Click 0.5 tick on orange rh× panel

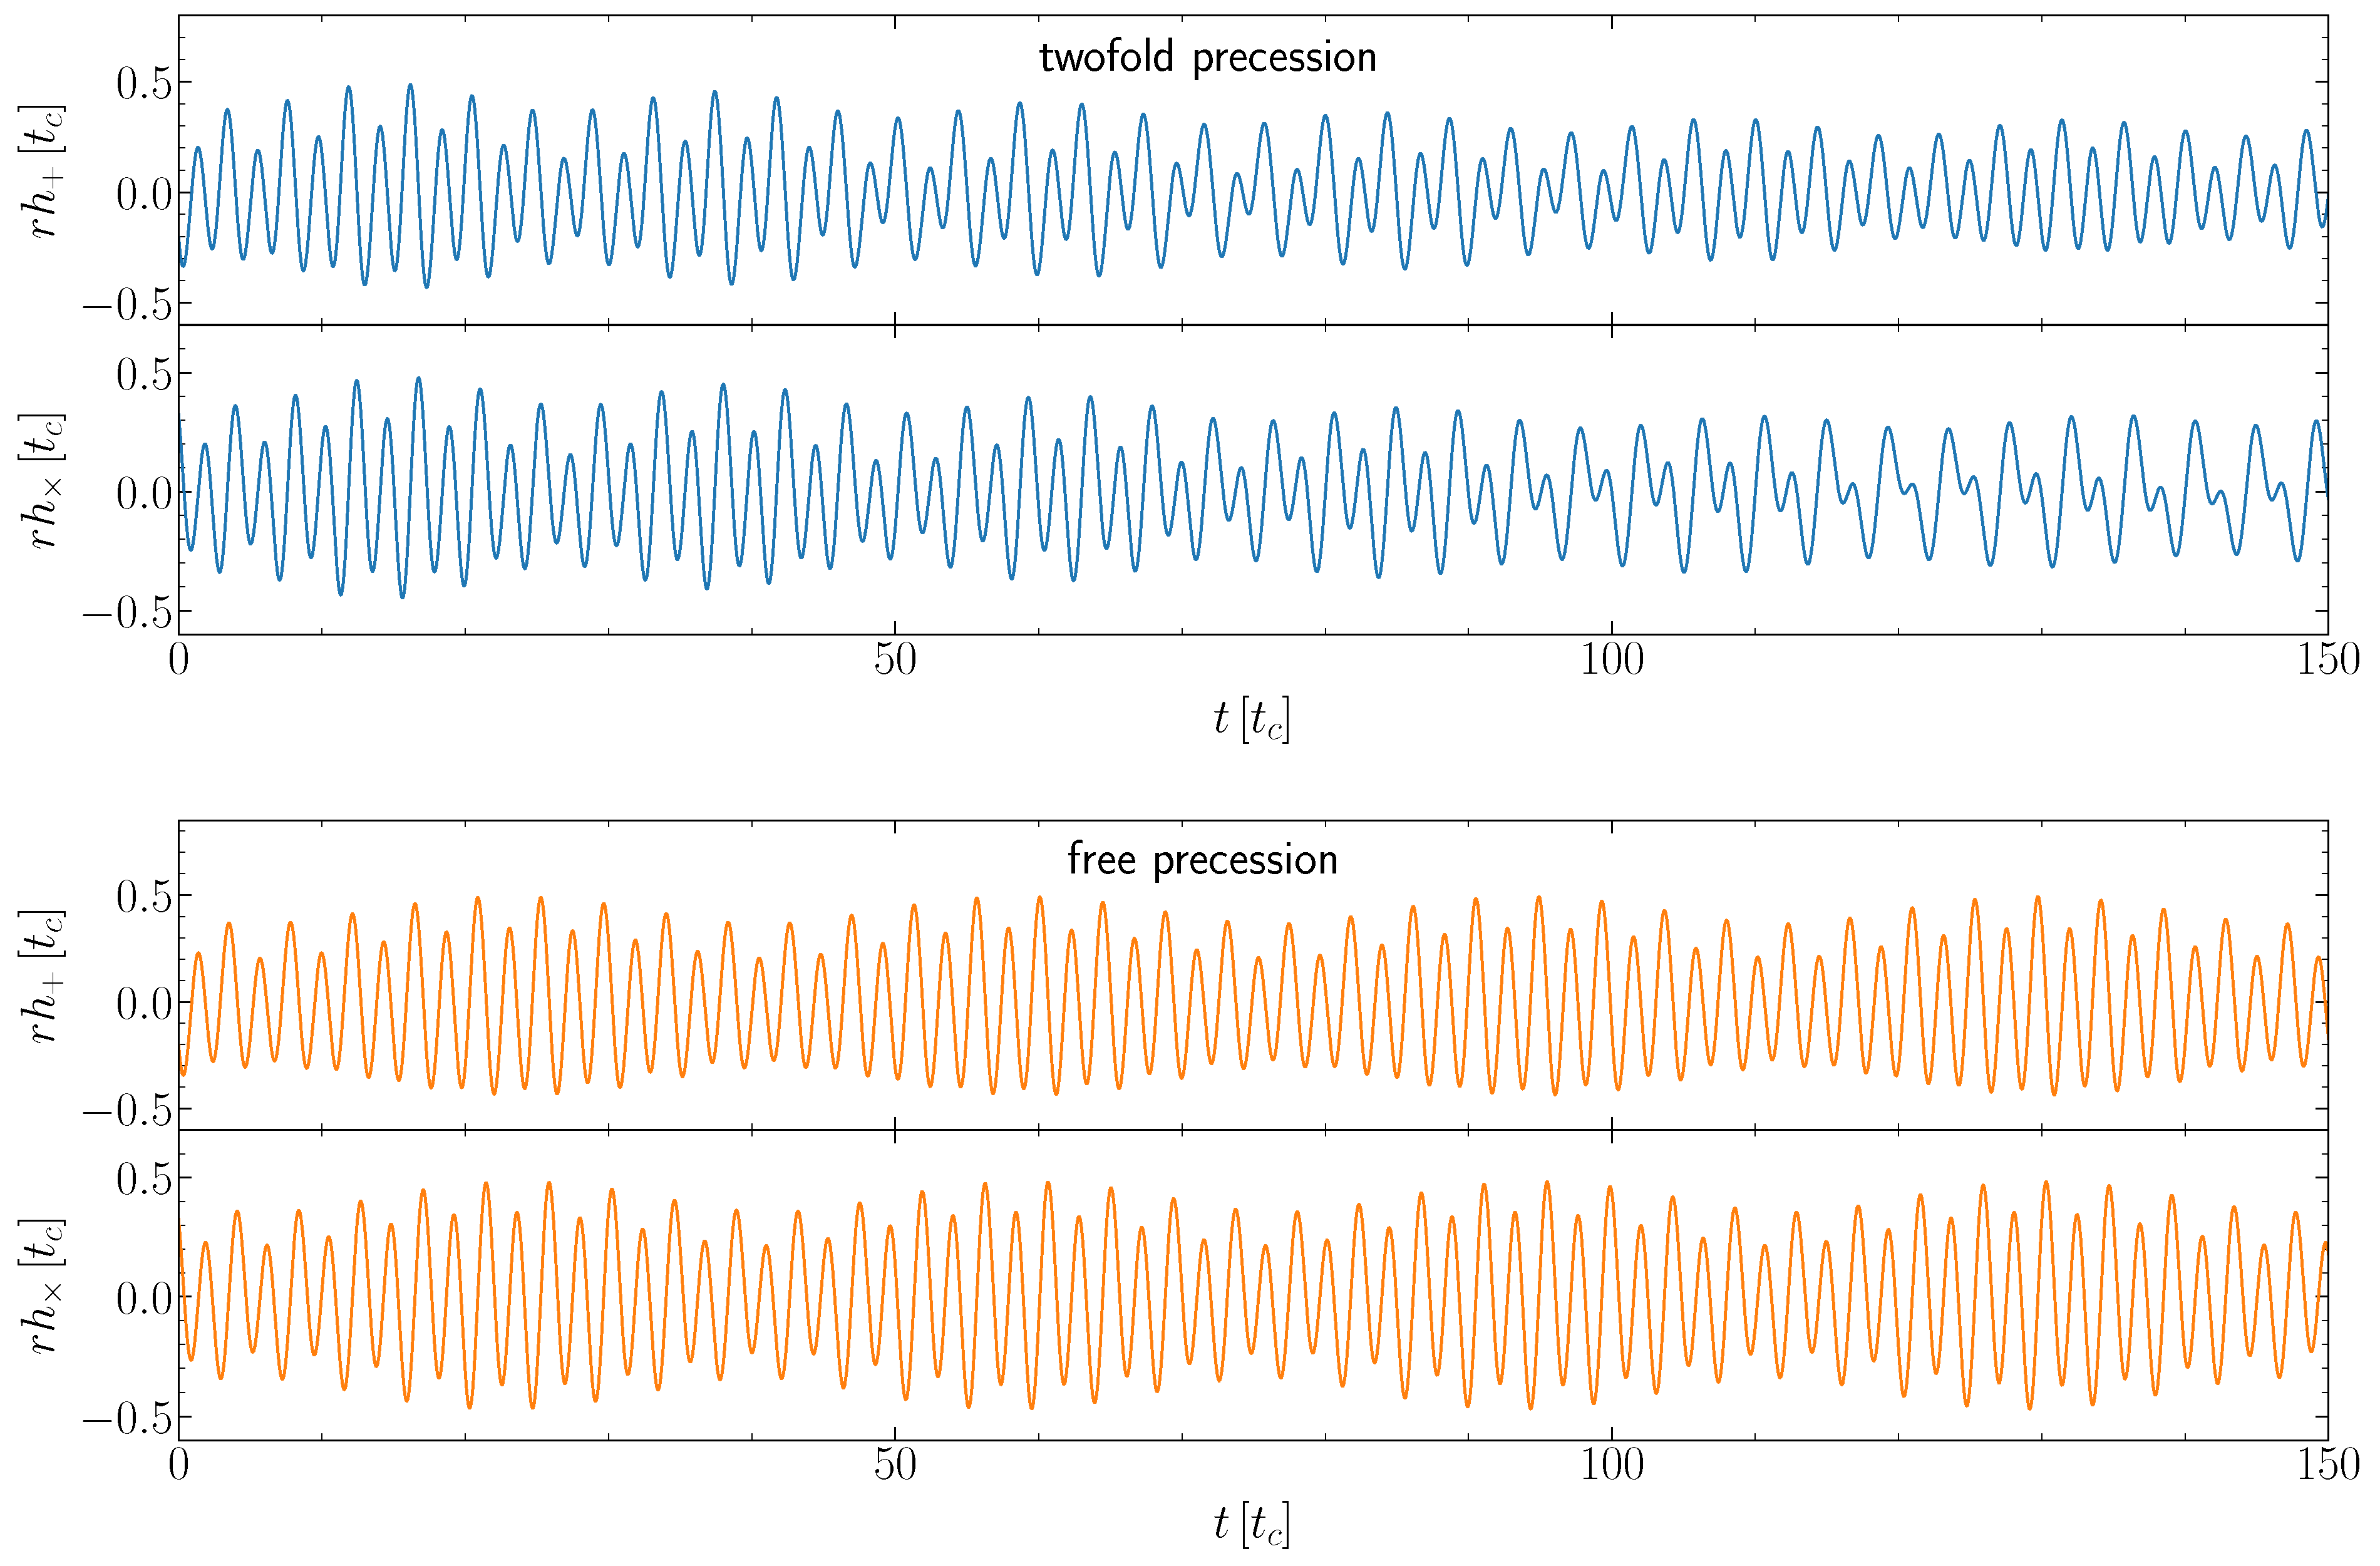[143, 1180]
